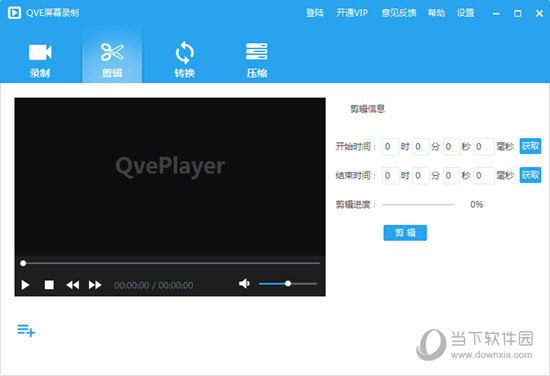Click the QvePlayer video display area

point(170,177)
